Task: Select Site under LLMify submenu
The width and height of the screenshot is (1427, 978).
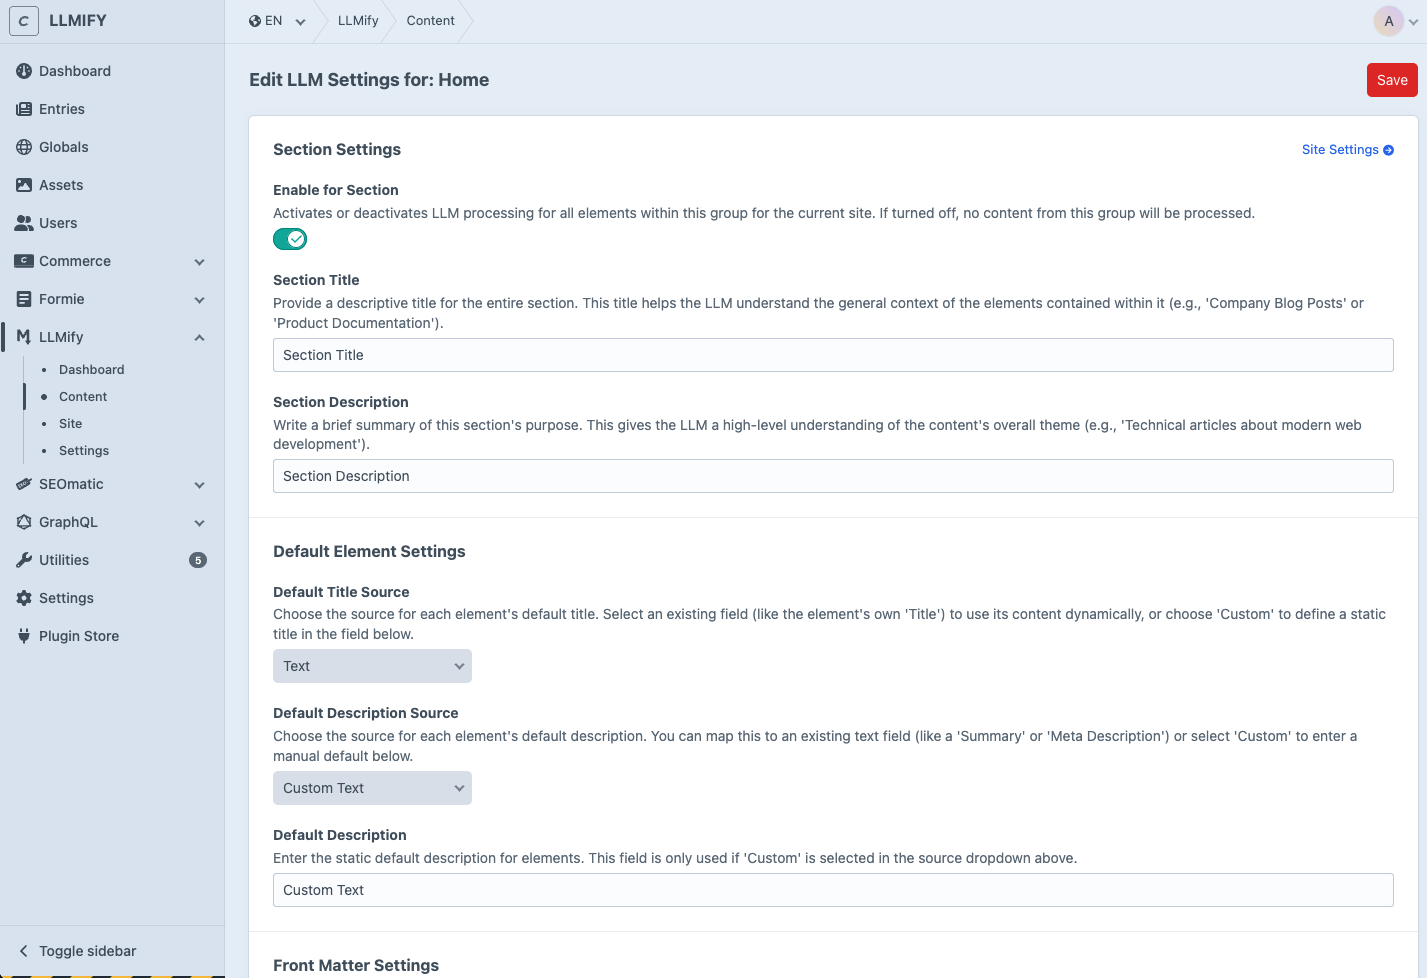Action: pos(70,423)
